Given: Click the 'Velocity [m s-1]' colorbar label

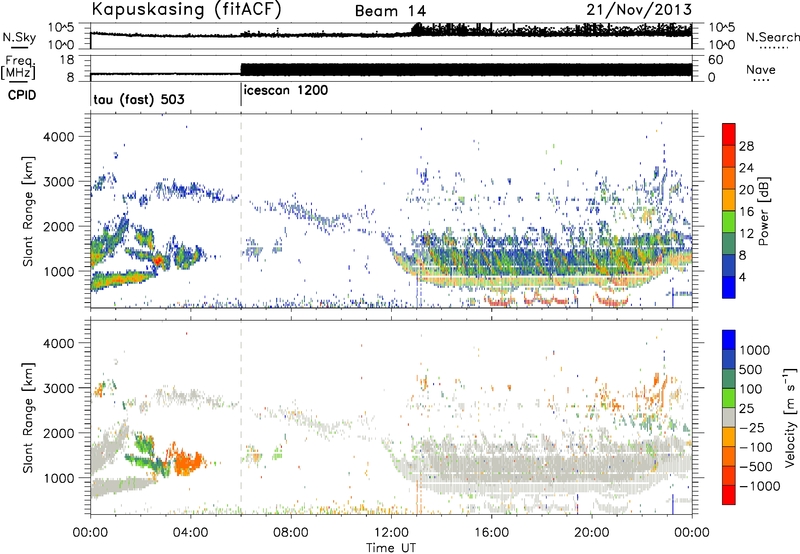Looking at the screenshot, I should [x=790, y=417].
